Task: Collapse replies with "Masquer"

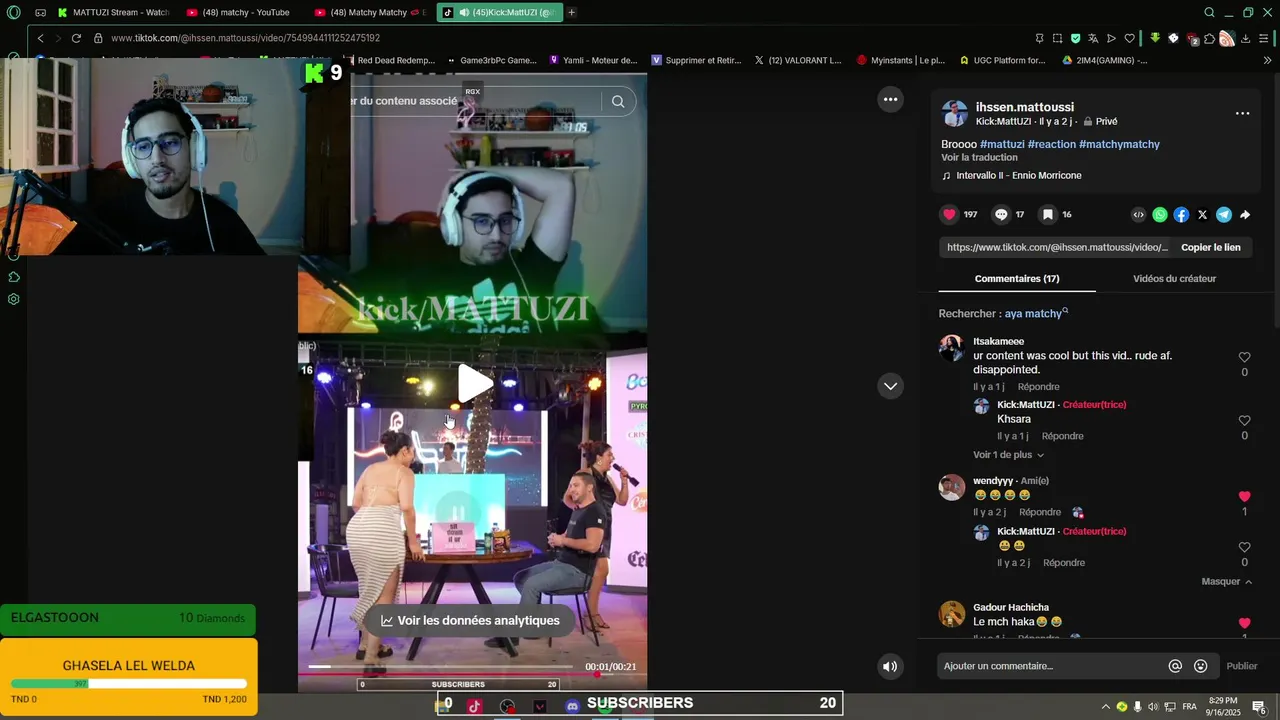Action: (1227, 581)
